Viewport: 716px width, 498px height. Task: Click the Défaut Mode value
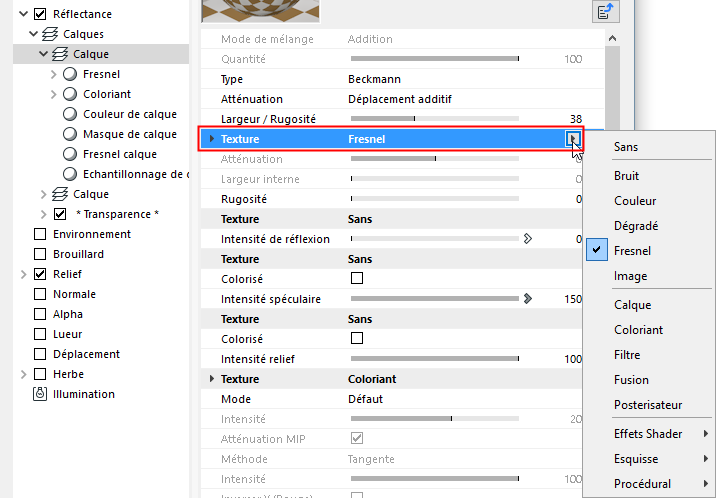365,399
